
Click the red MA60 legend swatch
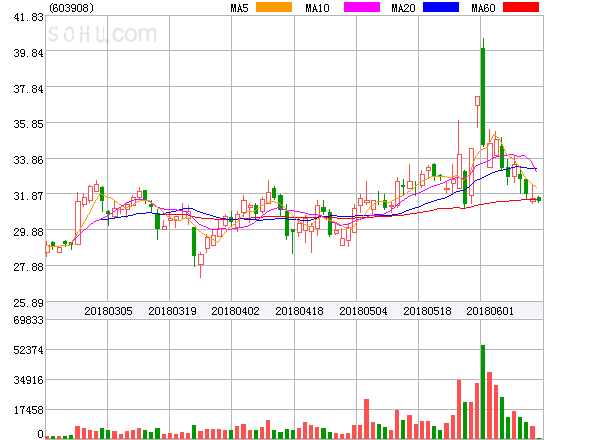tap(521, 7)
